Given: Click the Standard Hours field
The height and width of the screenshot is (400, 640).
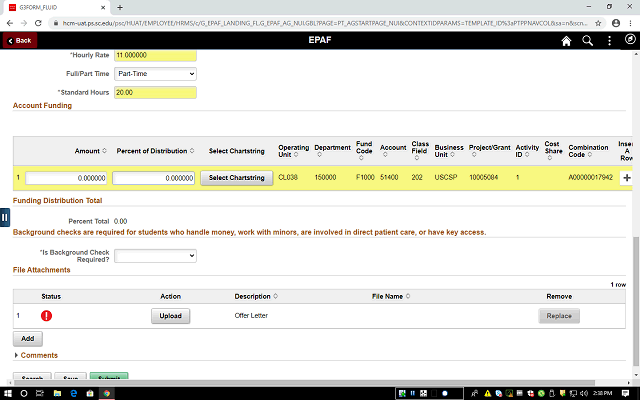Looking at the screenshot, I should click(x=155, y=93).
